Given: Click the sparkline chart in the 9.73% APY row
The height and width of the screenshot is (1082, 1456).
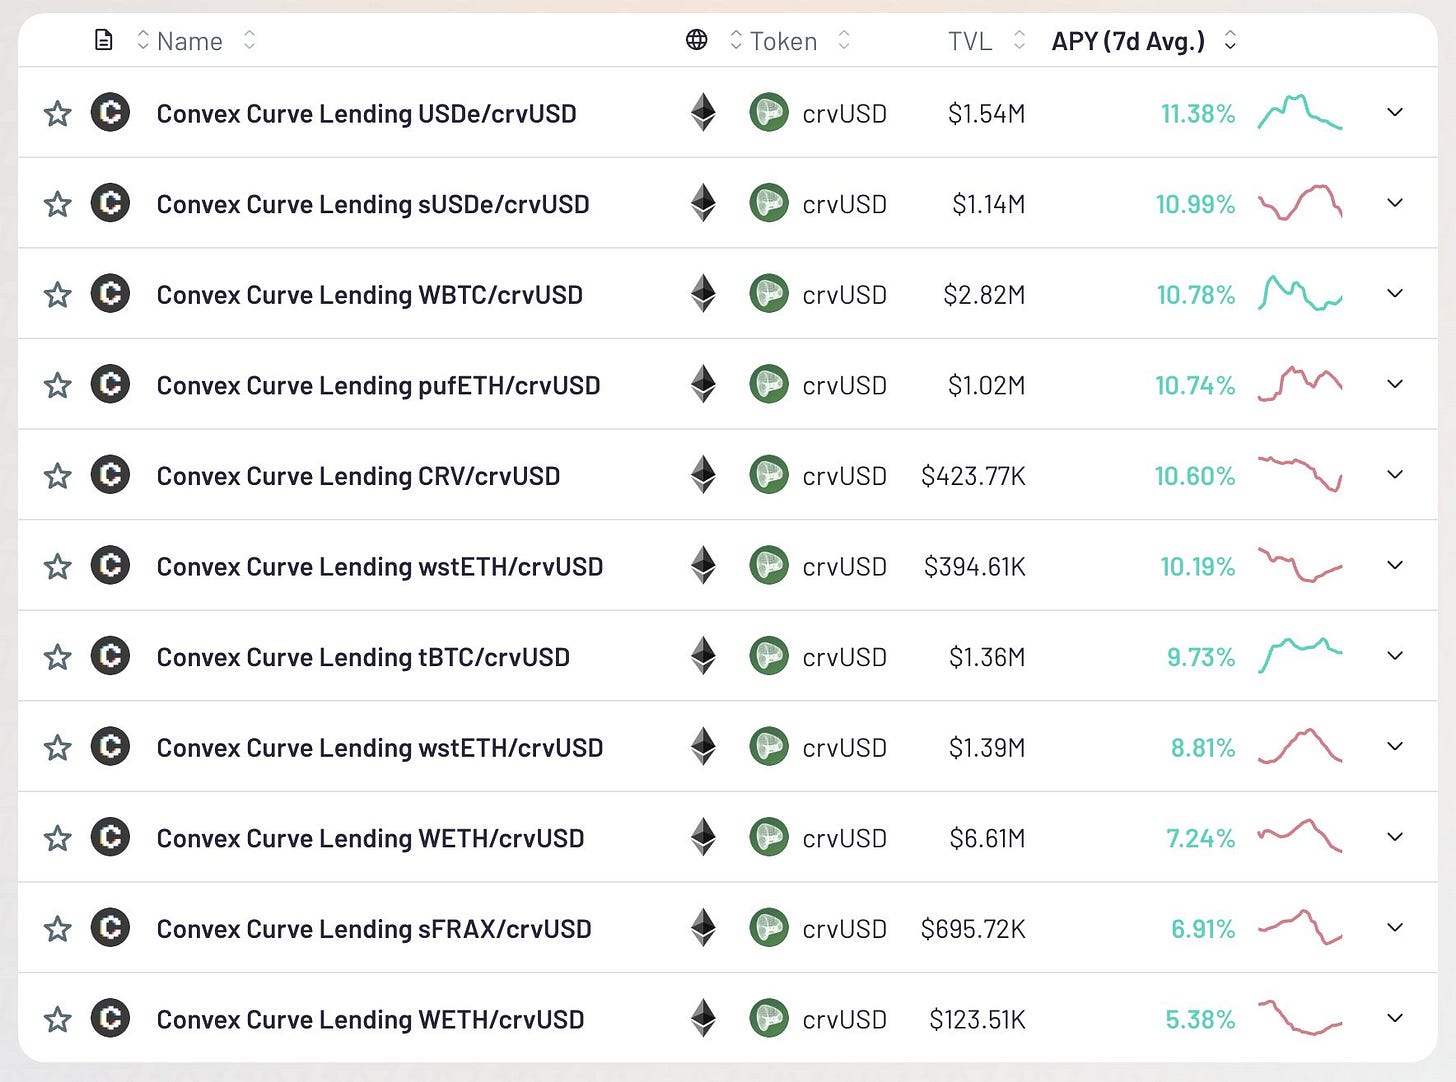Looking at the screenshot, I should point(1299,655).
